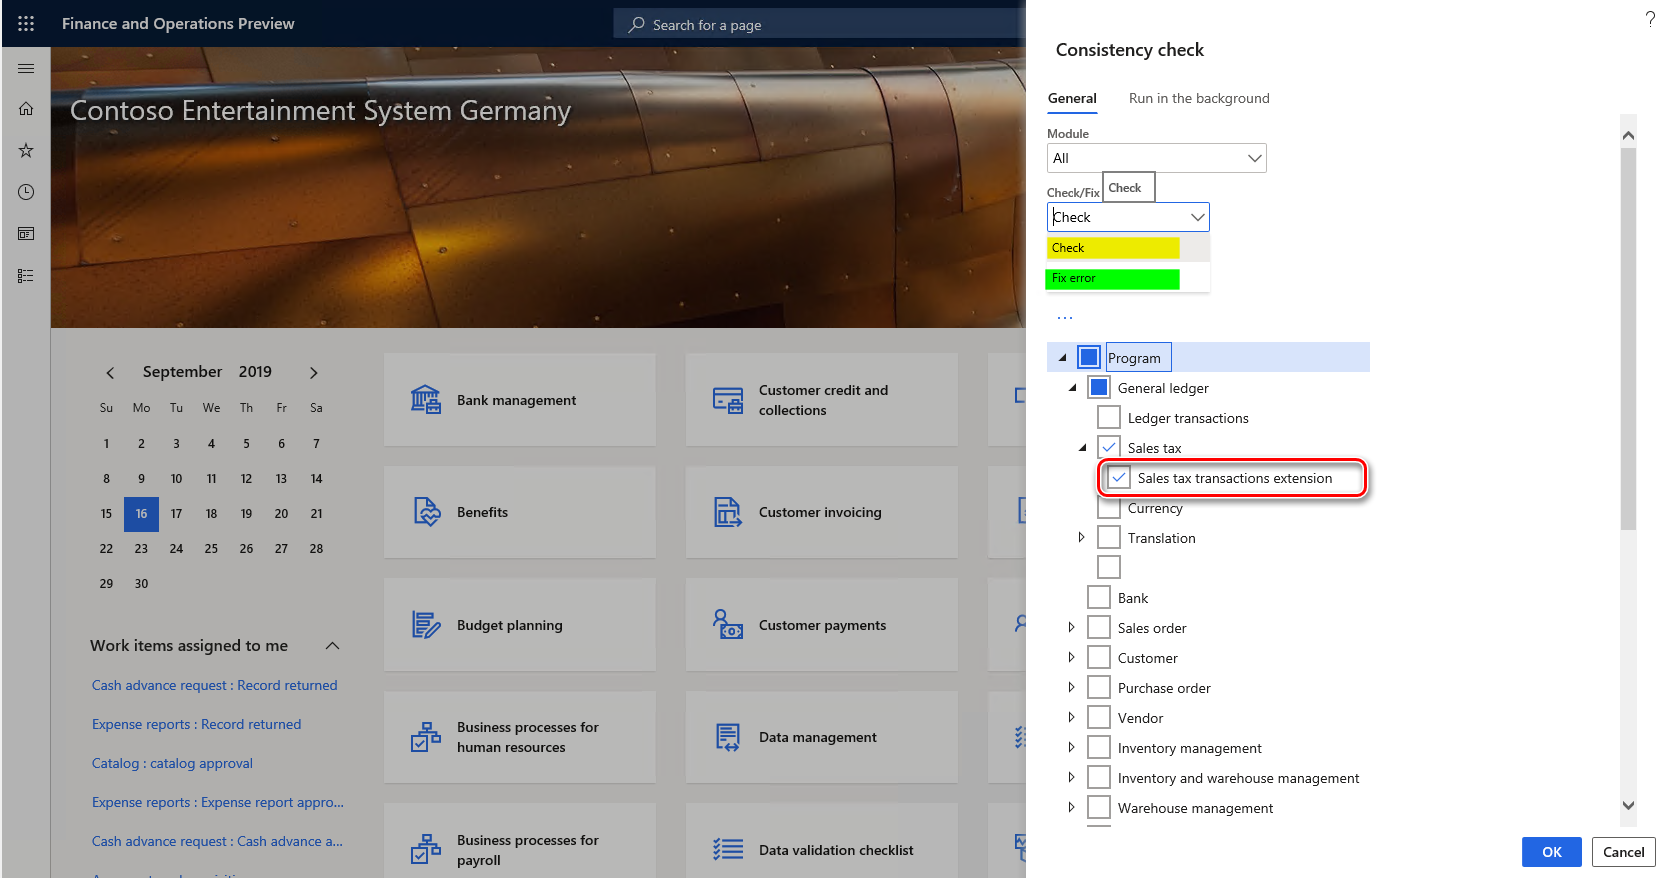This screenshot has height=878, width=1660.
Task: Toggle the Program checkbox
Action: (x=1089, y=357)
